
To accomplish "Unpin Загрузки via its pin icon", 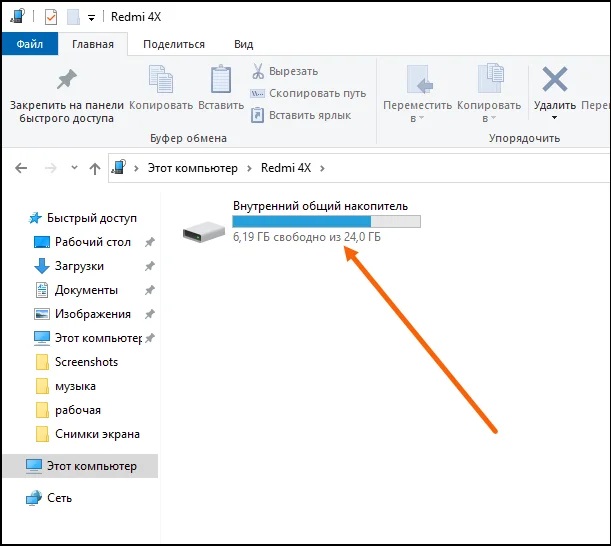I will [150, 266].
